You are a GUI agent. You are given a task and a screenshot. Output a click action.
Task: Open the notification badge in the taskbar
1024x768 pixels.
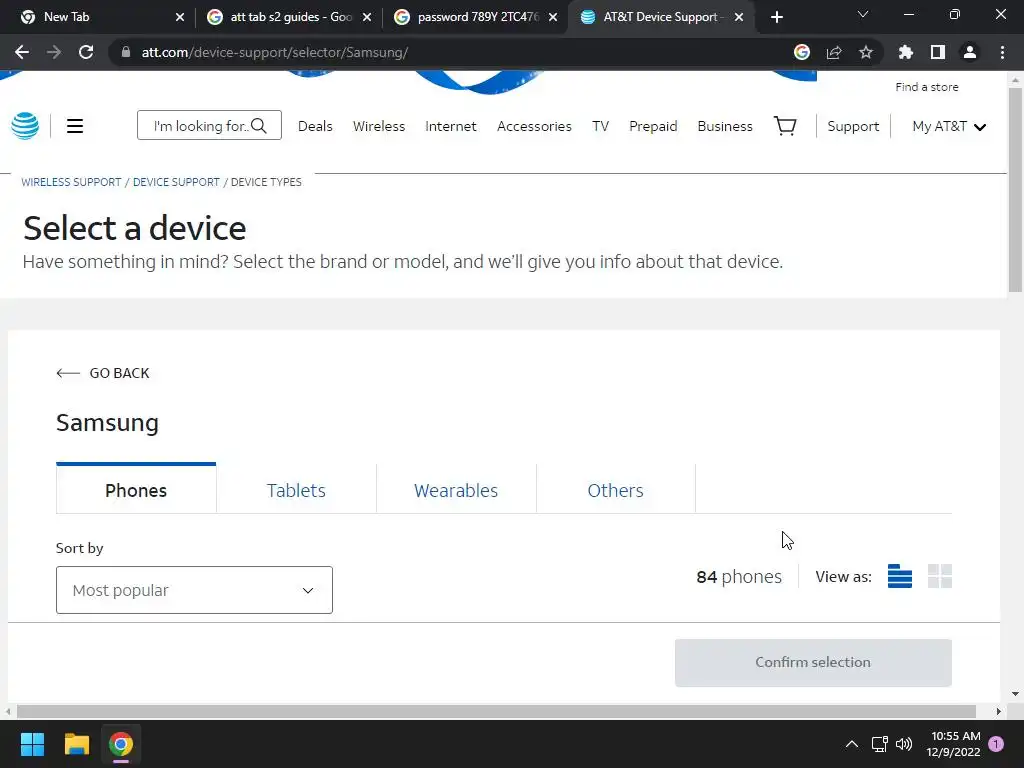pyautogui.click(x=996, y=744)
